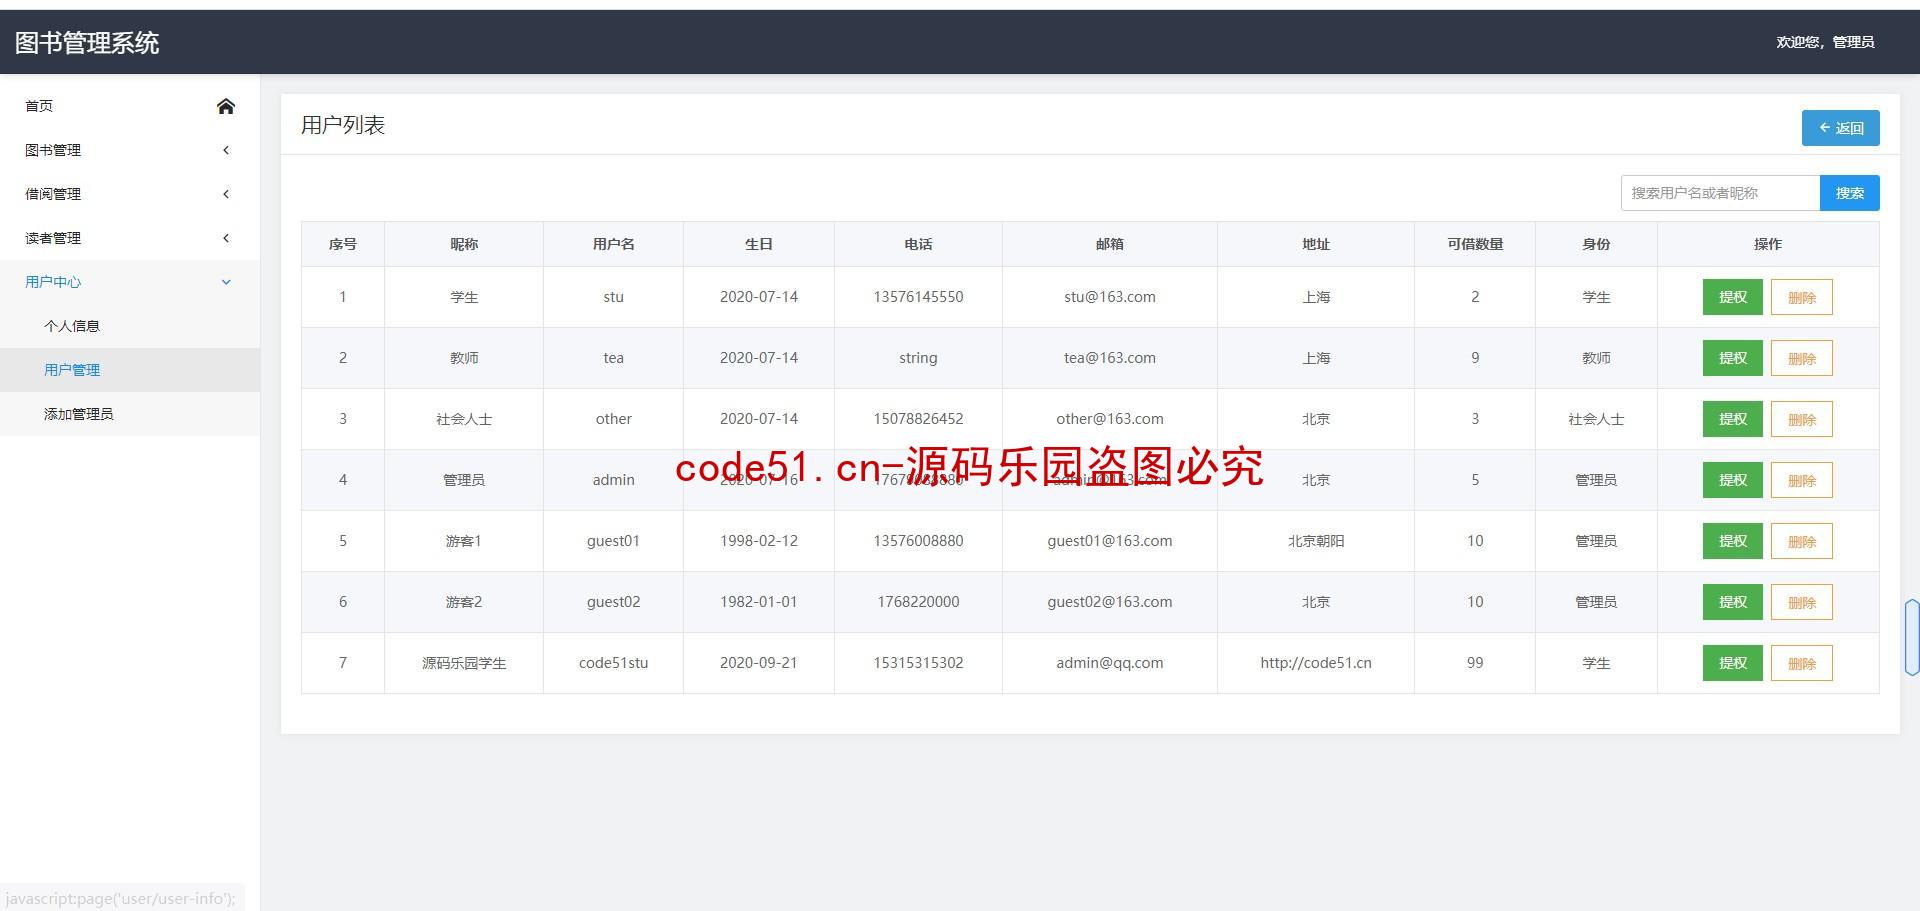Click 提权 for user tea
The height and width of the screenshot is (911, 1920).
coord(1732,358)
